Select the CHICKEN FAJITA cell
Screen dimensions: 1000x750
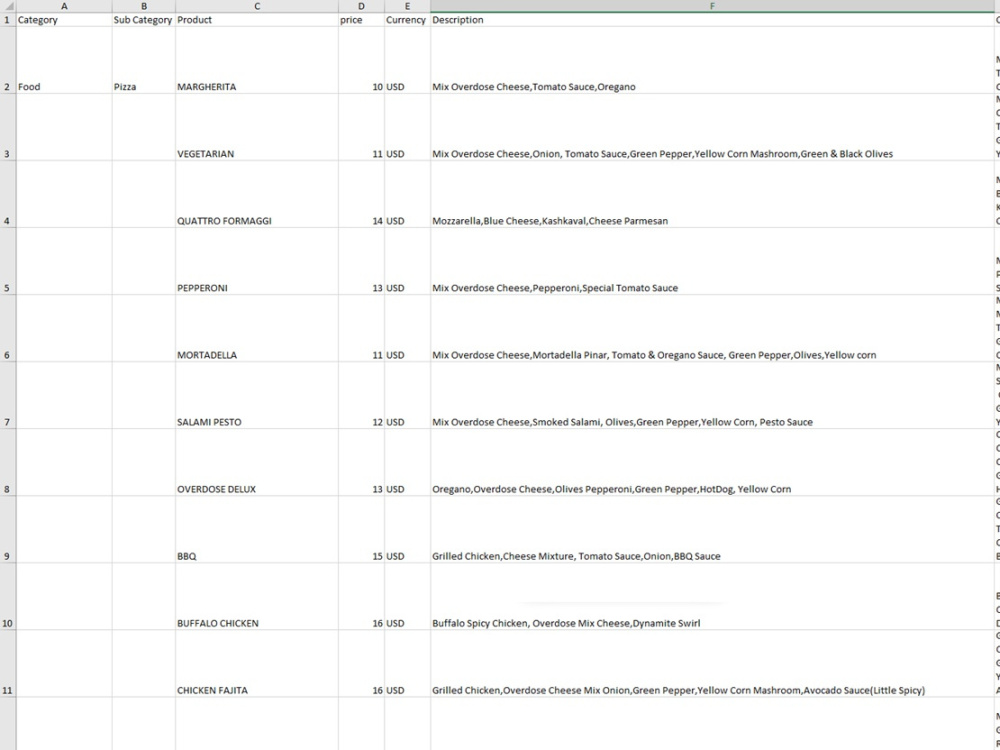tap(257, 664)
